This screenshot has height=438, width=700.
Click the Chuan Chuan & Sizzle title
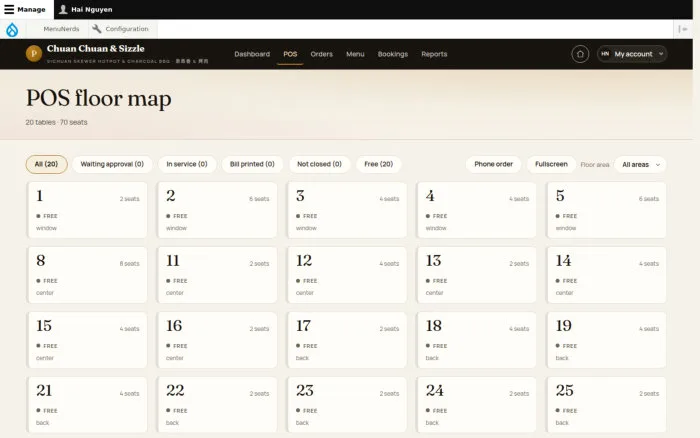[x=96, y=49]
